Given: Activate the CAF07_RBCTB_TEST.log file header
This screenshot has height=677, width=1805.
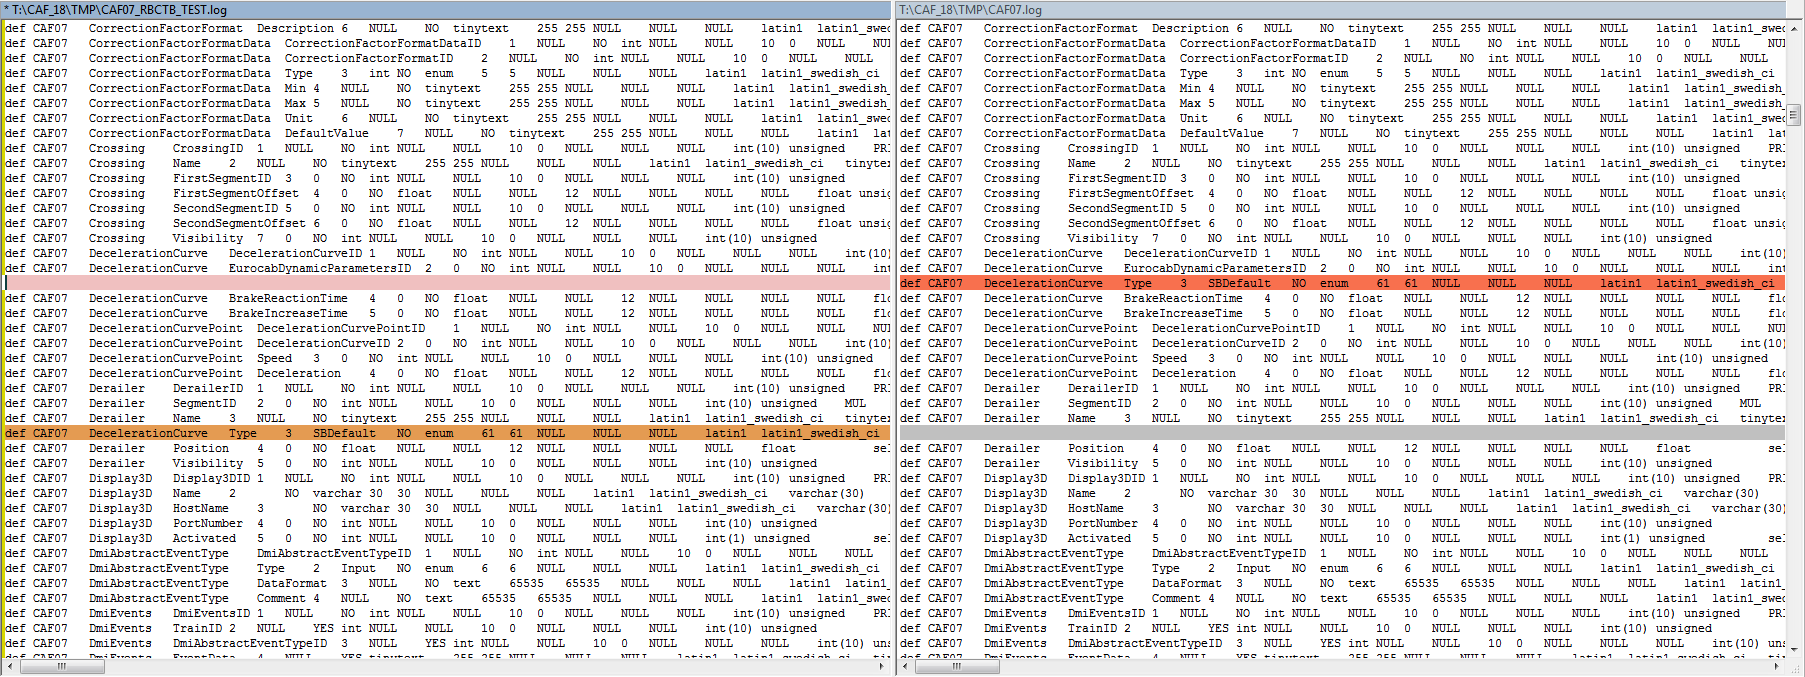Looking at the screenshot, I should pos(120,9).
